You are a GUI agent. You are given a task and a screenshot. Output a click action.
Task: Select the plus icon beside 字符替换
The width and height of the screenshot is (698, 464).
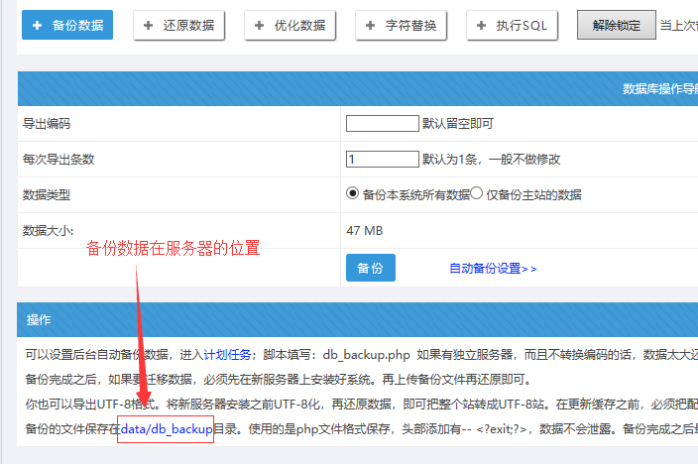tap(372, 25)
